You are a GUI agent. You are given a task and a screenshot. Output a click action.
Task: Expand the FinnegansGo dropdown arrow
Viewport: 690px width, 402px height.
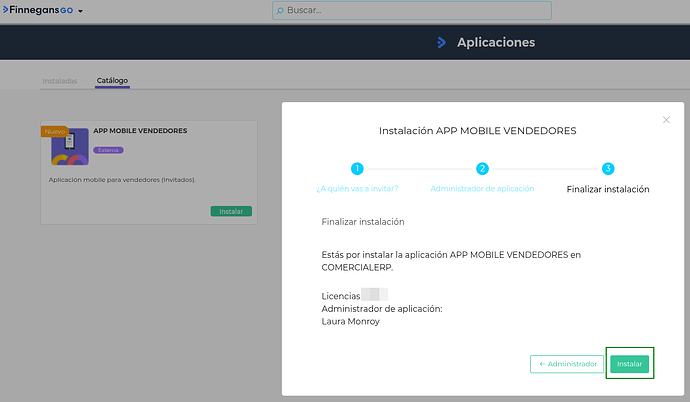click(80, 11)
